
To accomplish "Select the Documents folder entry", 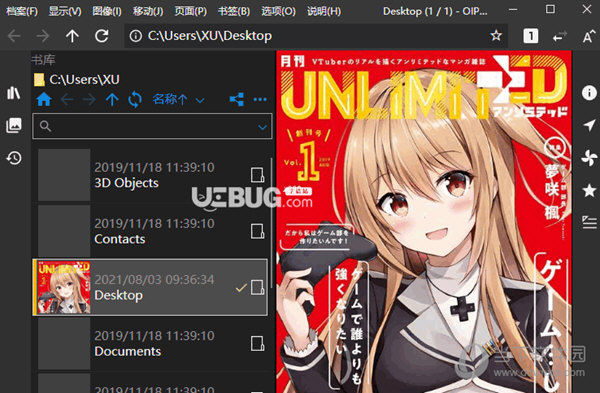I will (150, 344).
